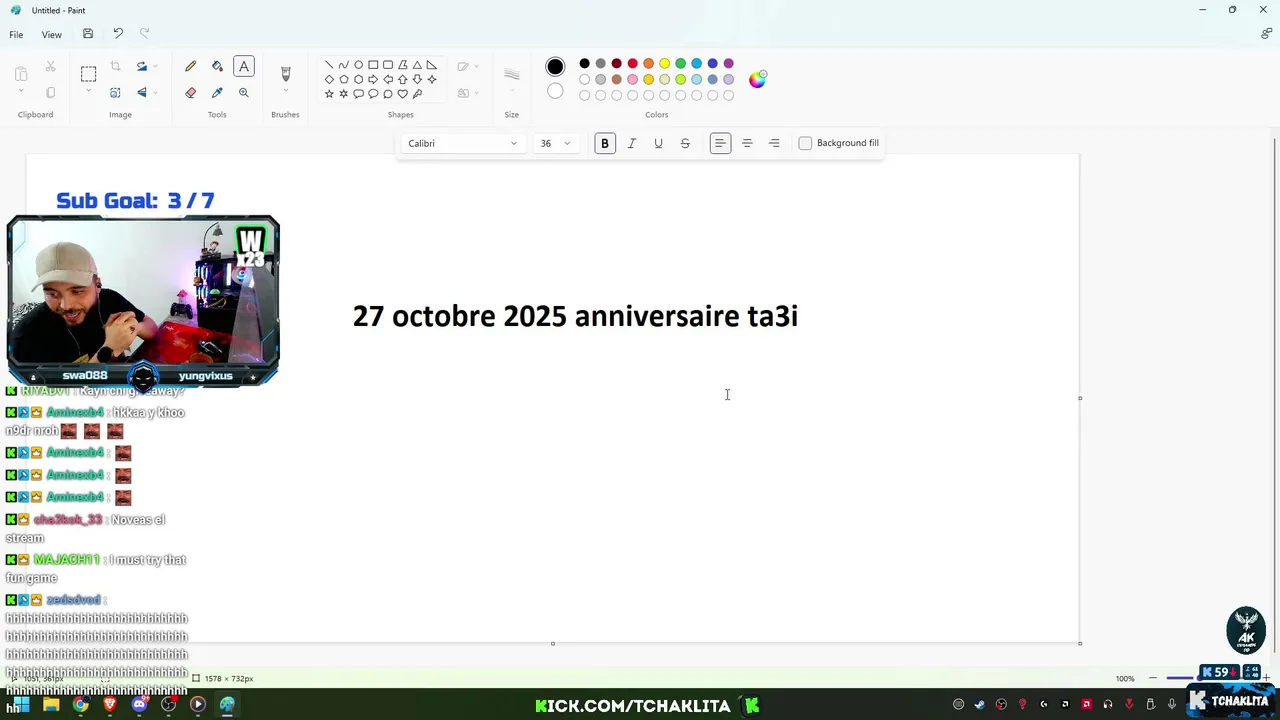Viewport: 1280px width, 720px height.
Task: Open Brave browser from taskbar
Action: [110, 705]
